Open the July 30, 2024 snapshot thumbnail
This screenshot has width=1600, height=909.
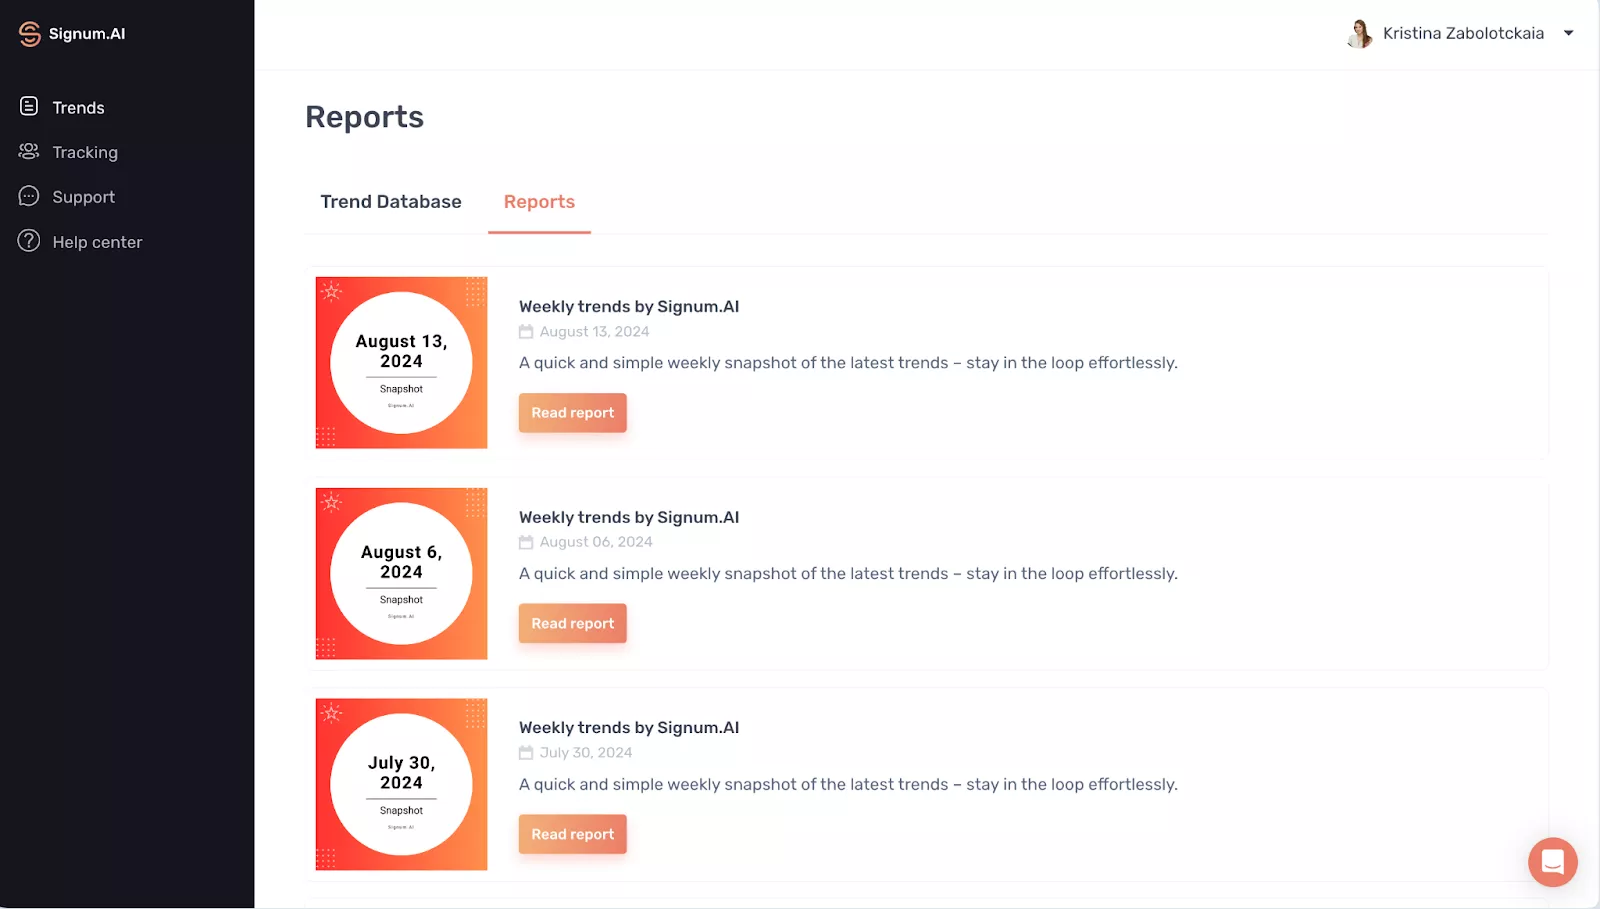(x=401, y=784)
